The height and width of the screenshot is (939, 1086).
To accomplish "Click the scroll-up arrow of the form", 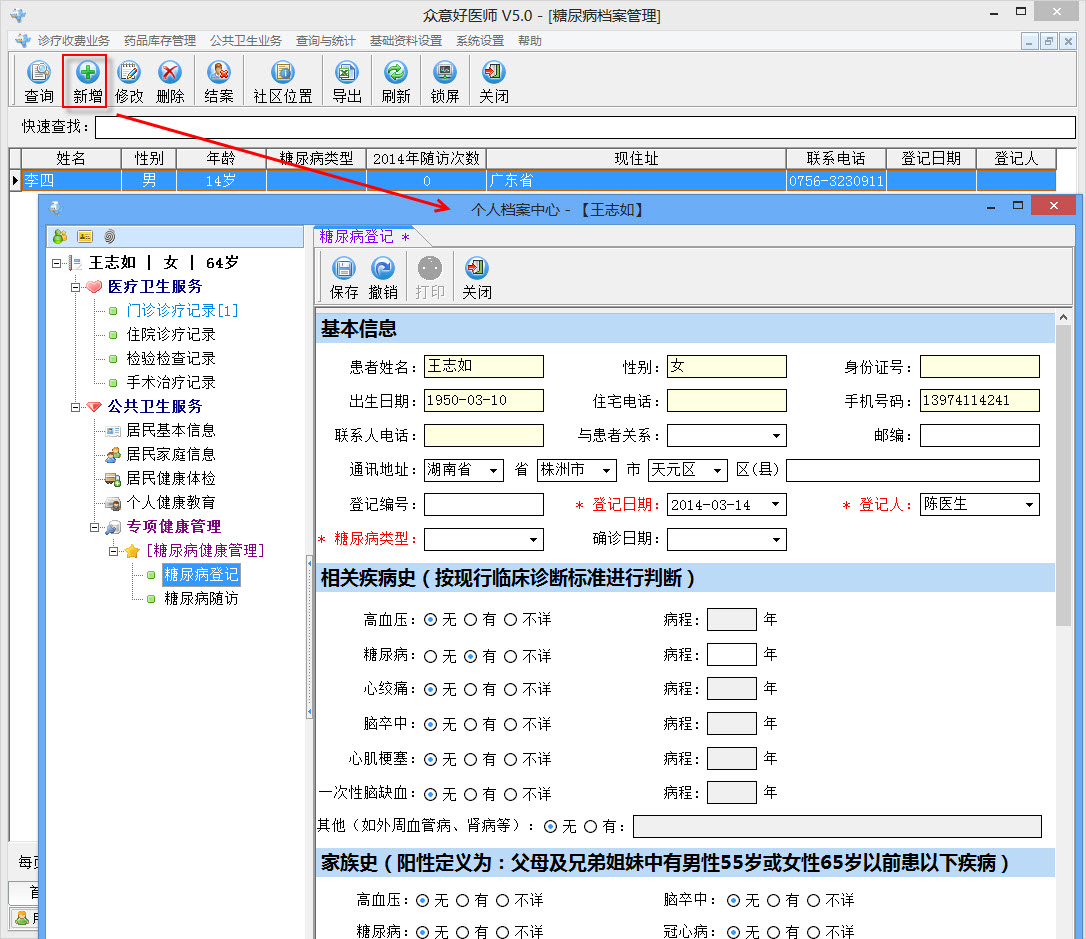I will tap(1062, 317).
